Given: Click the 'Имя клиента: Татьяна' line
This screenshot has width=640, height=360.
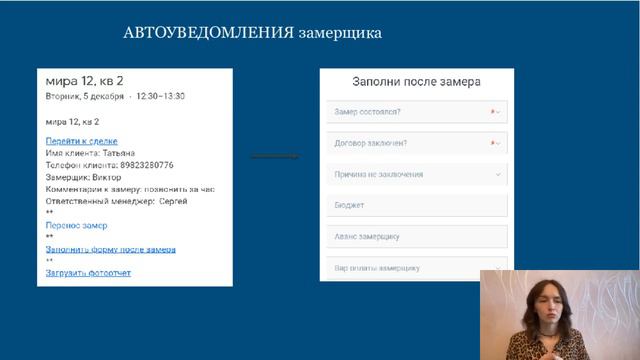Looking at the screenshot, I should pyautogui.click(x=90, y=153).
